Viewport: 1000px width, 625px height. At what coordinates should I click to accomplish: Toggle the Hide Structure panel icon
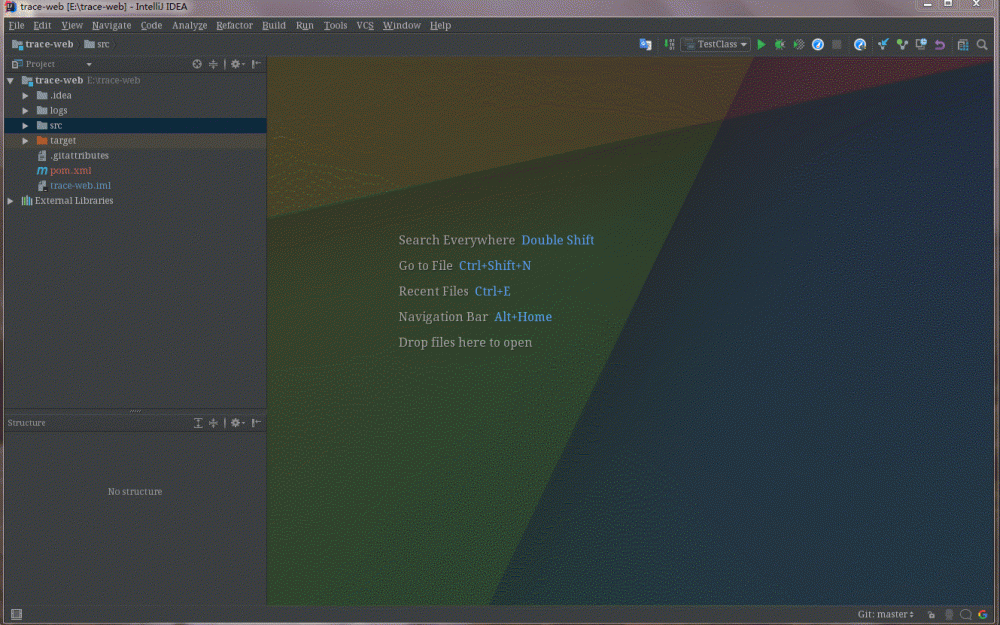(x=256, y=422)
